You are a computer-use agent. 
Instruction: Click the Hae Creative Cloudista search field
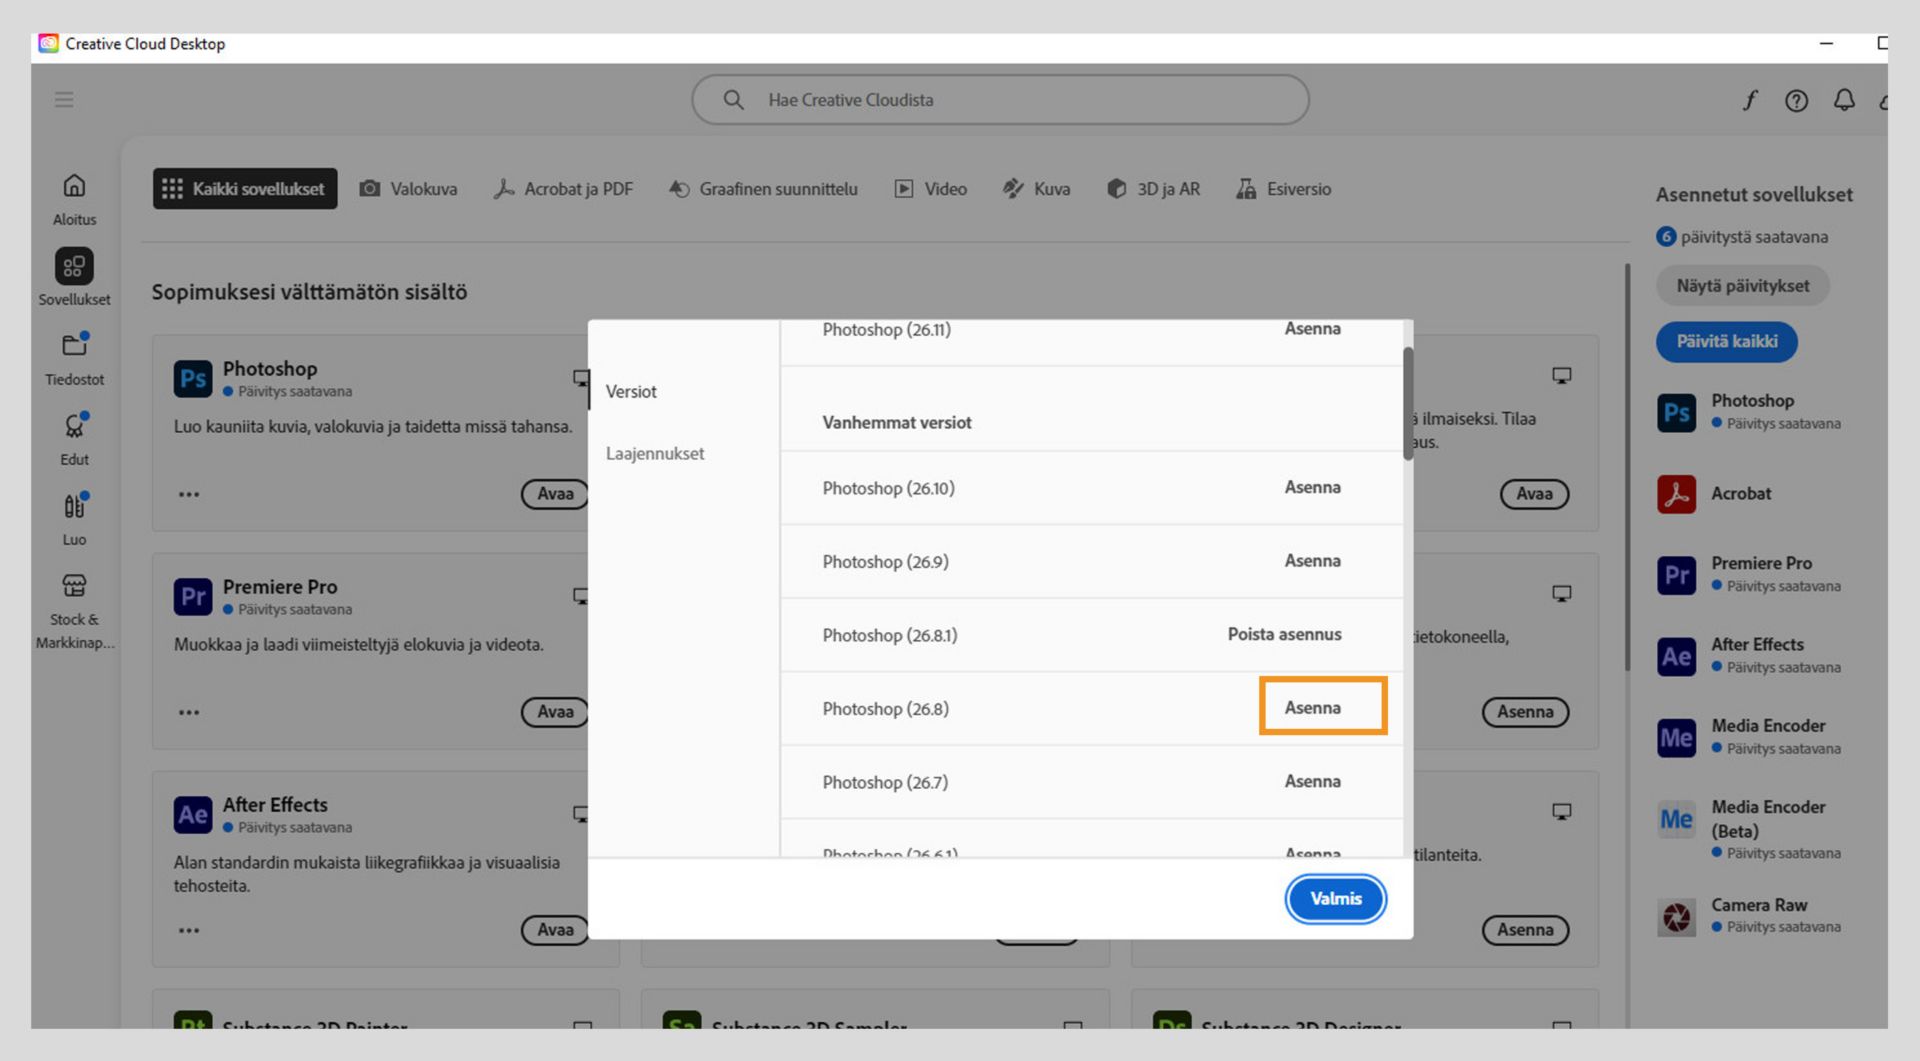pyautogui.click(x=1000, y=100)
